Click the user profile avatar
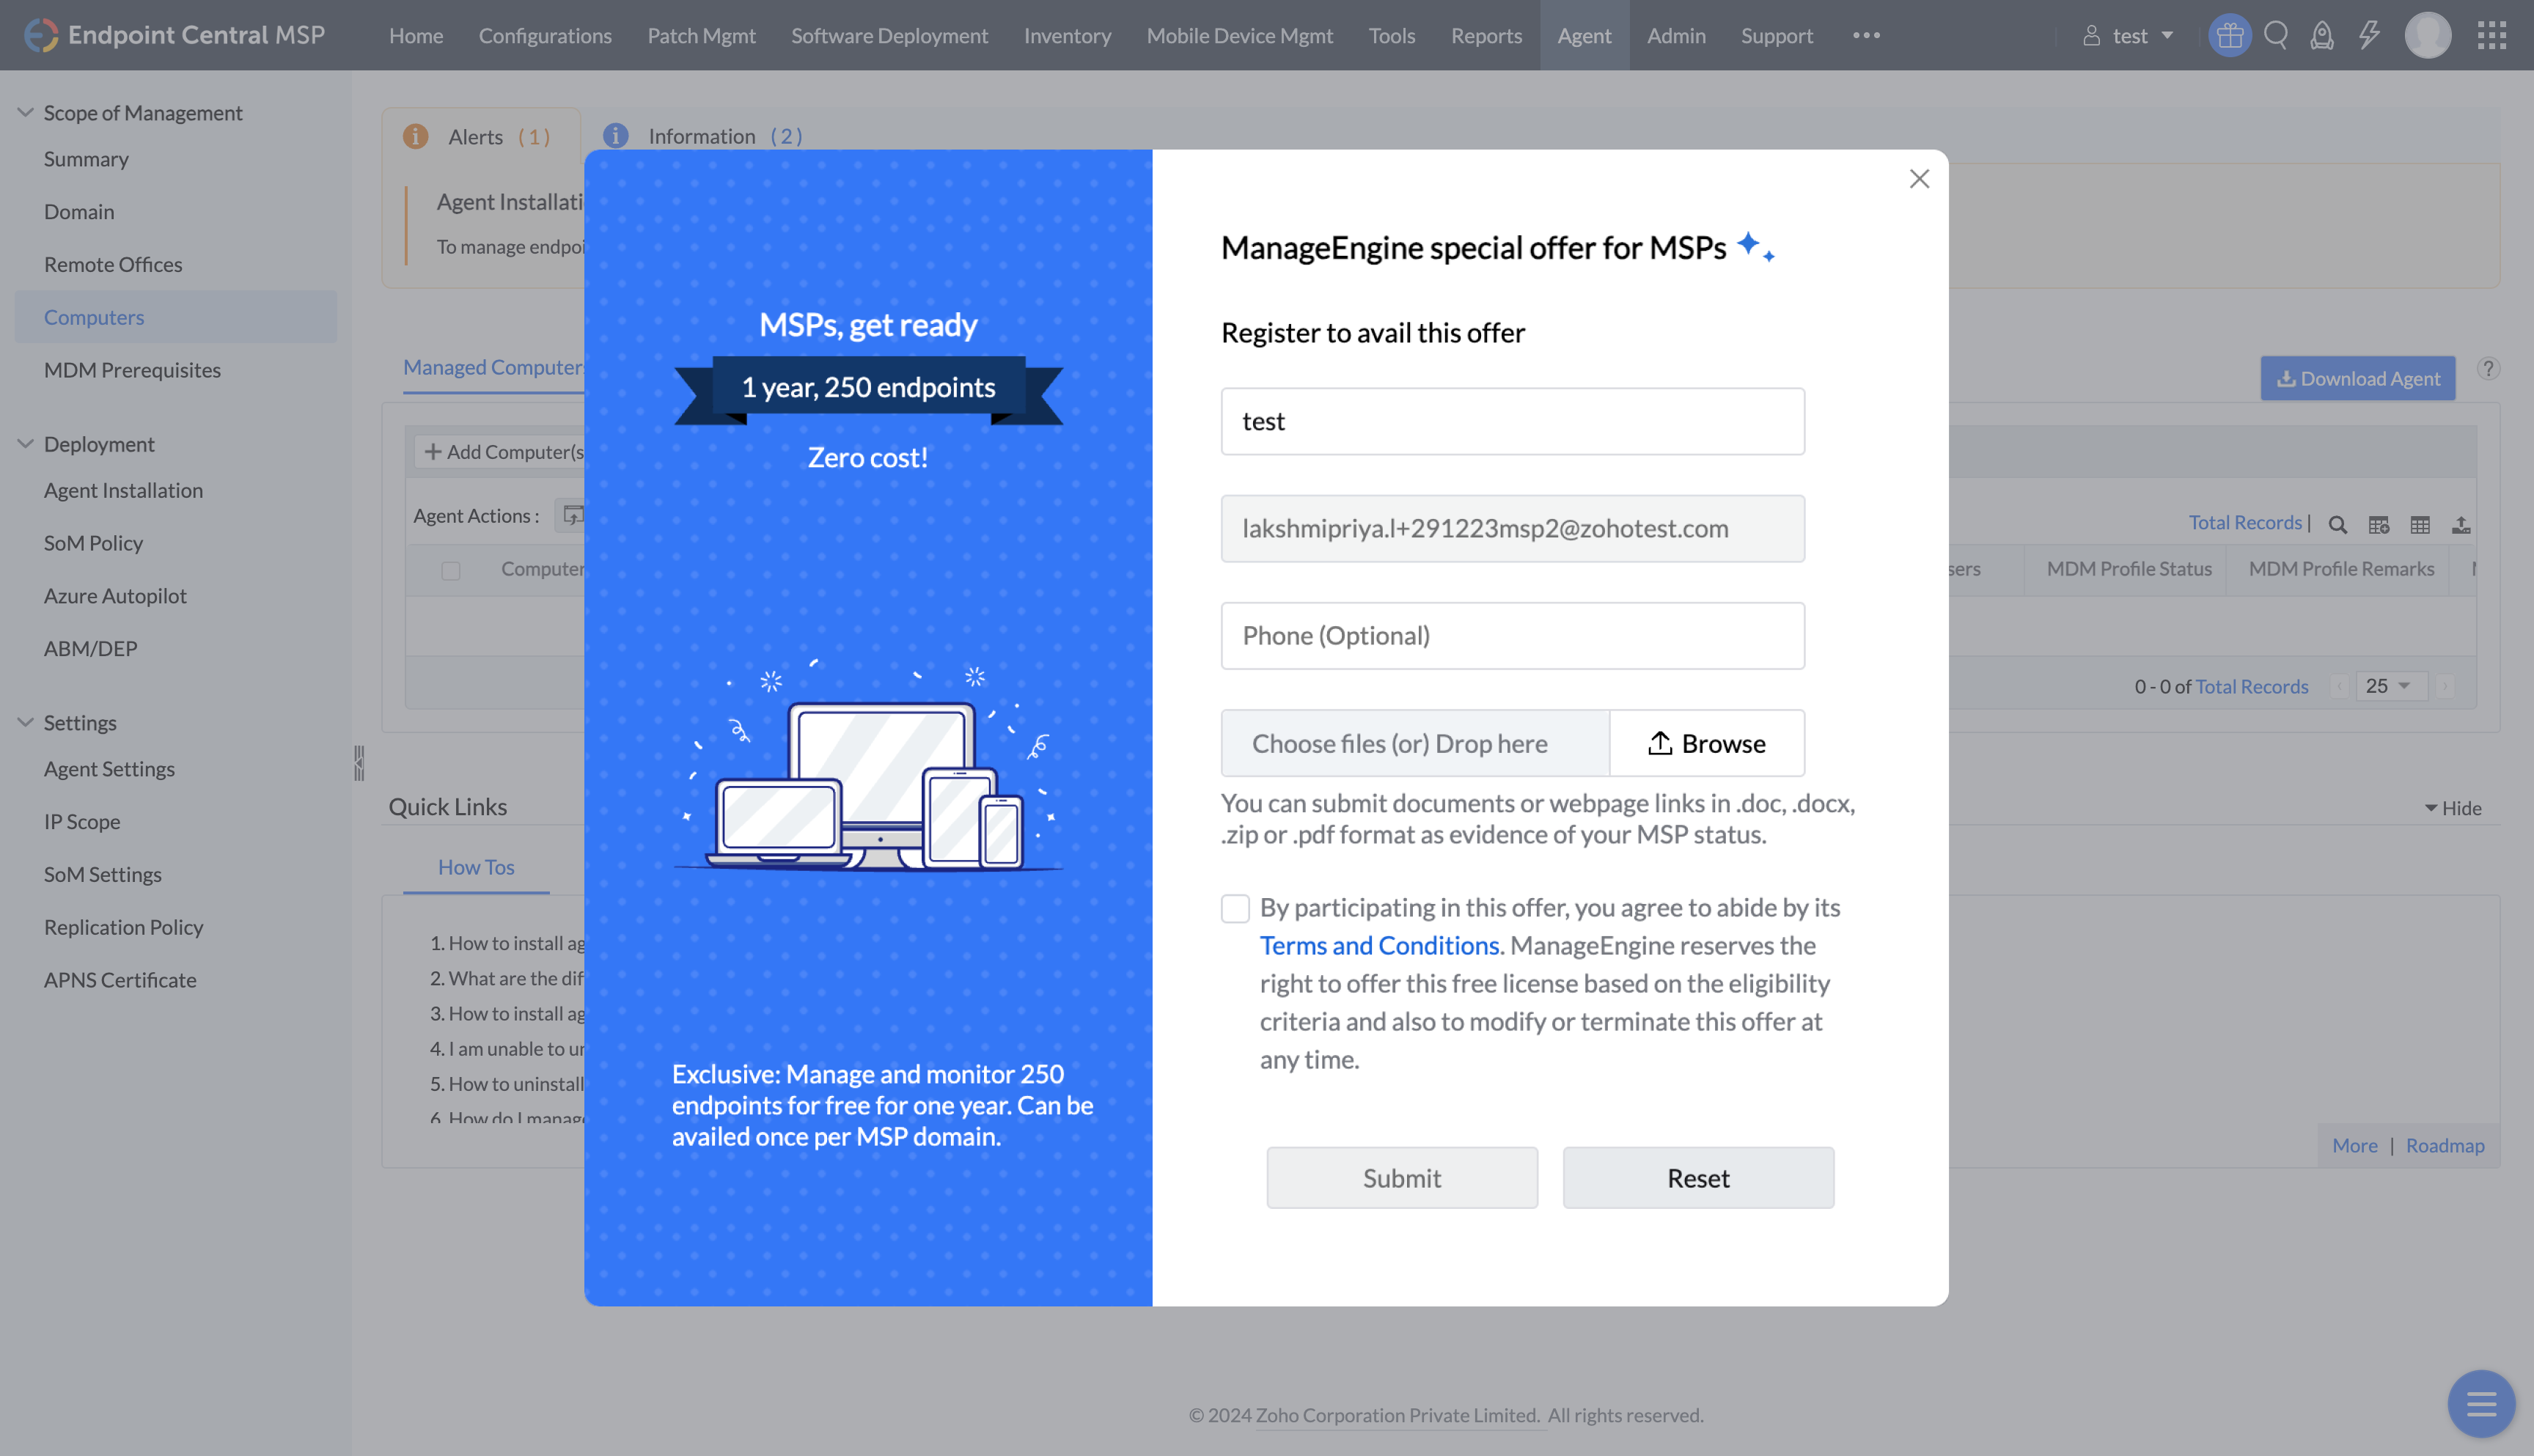The height and width of the screenshot is (1456, 2534). (2428, 36)
